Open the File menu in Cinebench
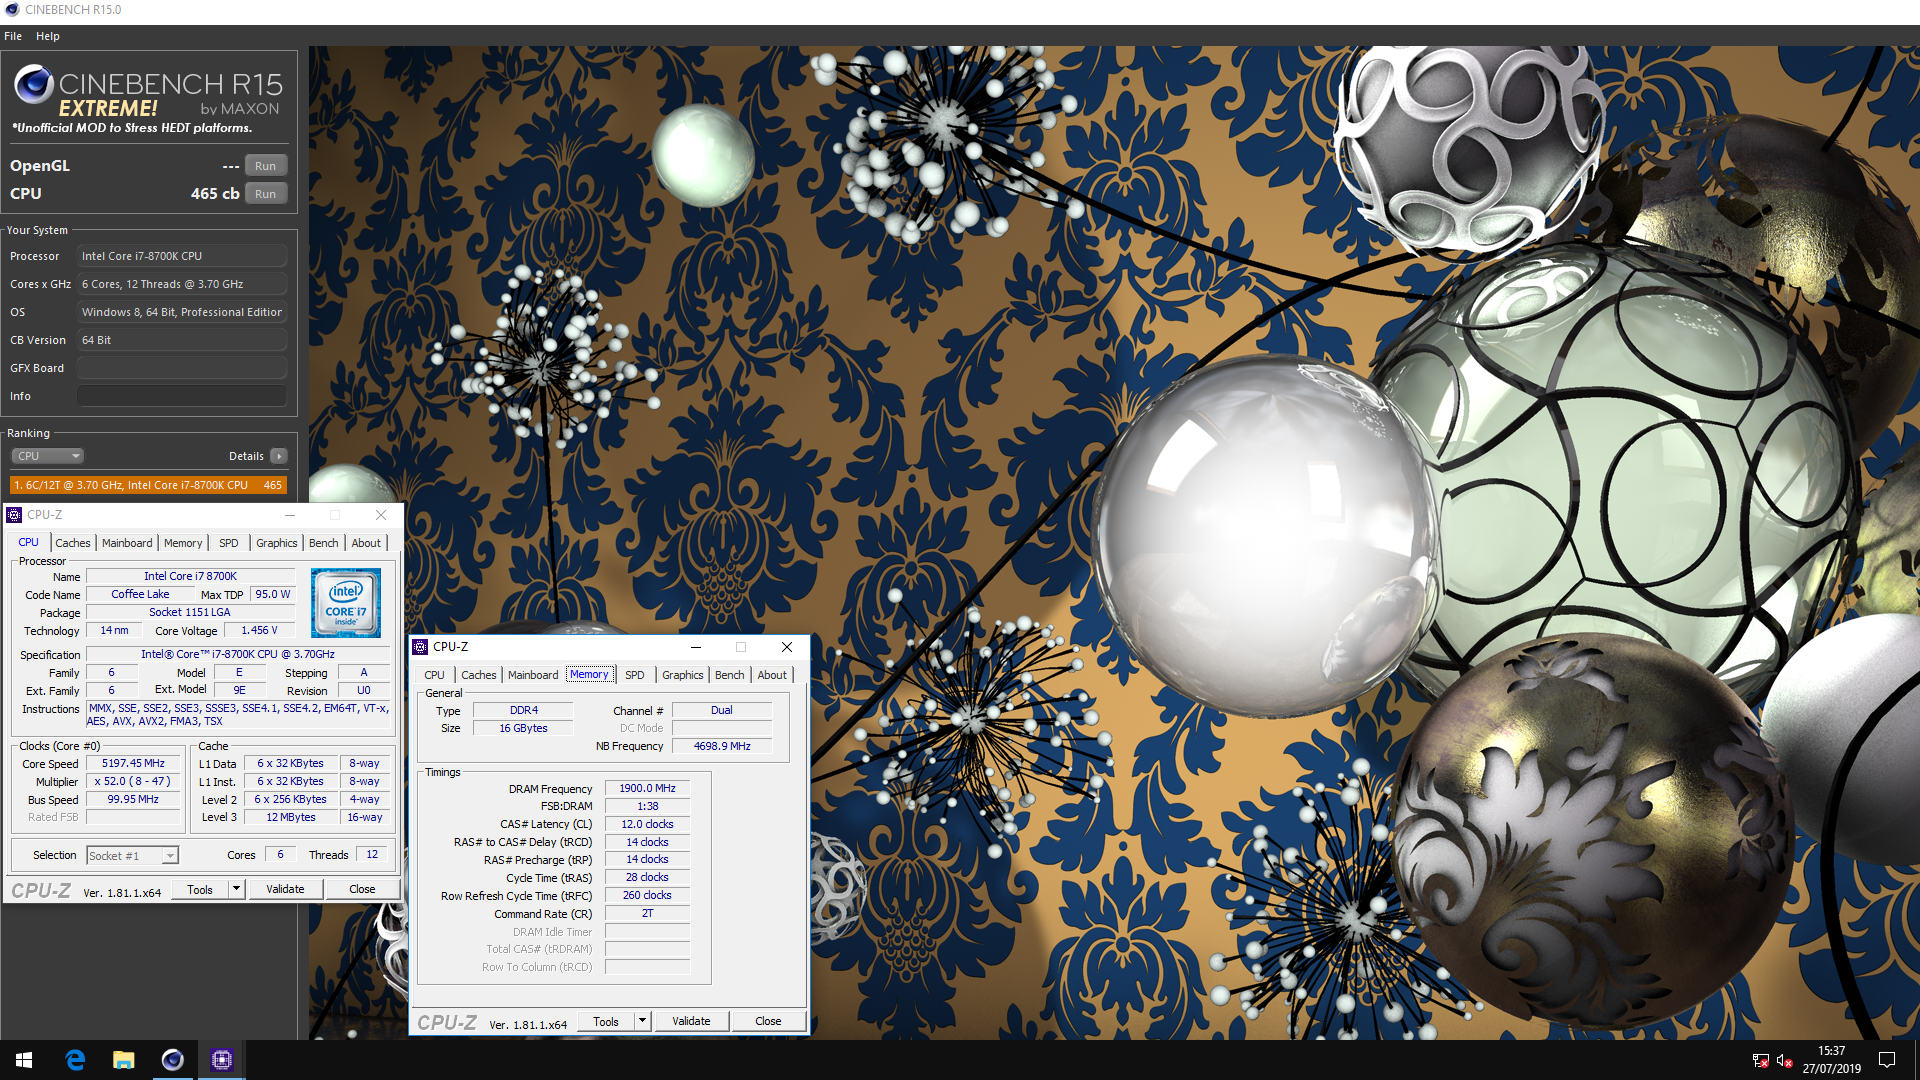Viewport: 1920px width, 1080px height. click(13, 36)
